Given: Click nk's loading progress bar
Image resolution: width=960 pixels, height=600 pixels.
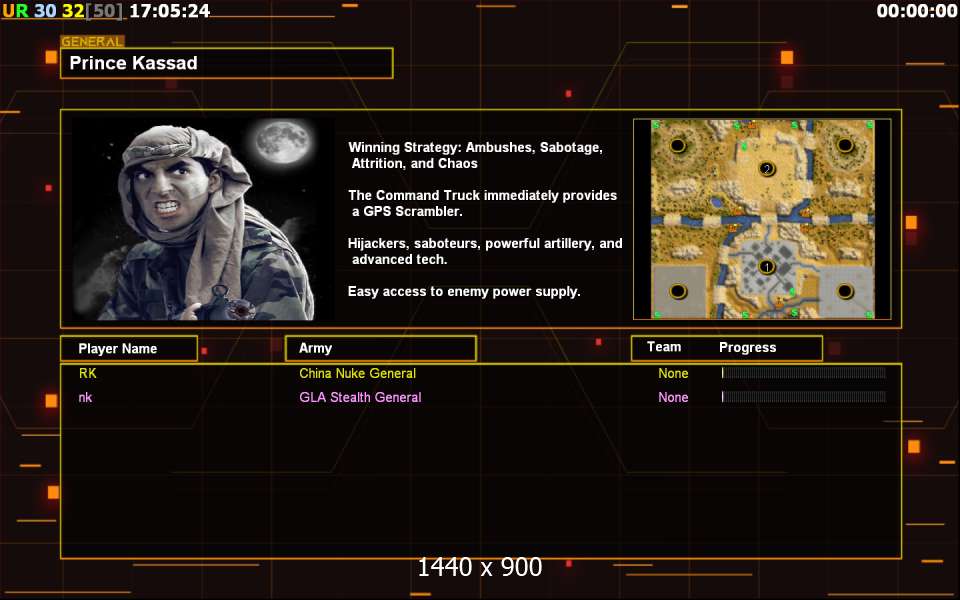Looking at the screenshot, I should [x=804, y=397].
